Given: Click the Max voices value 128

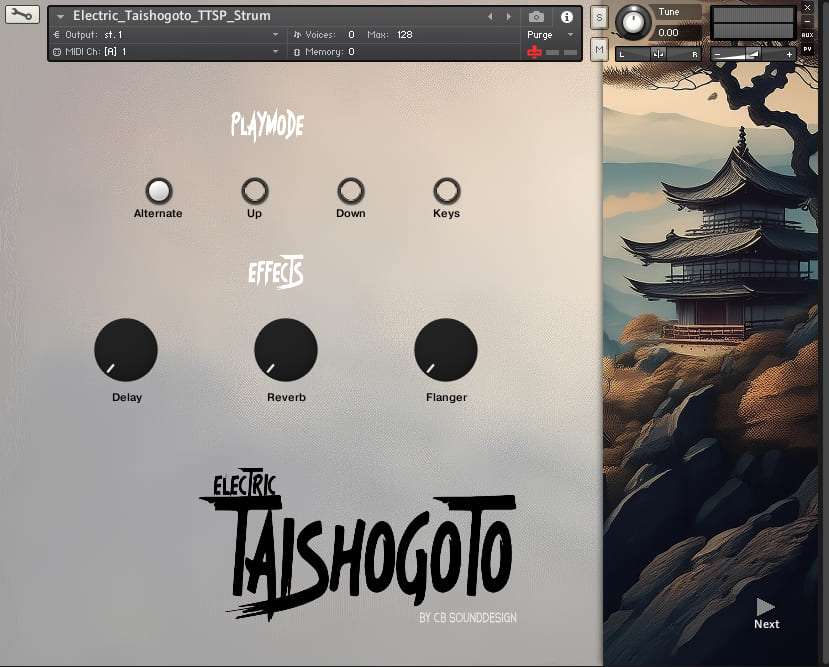Looking at the screenshot, I should pyautogui.click(x=404, y=35).
